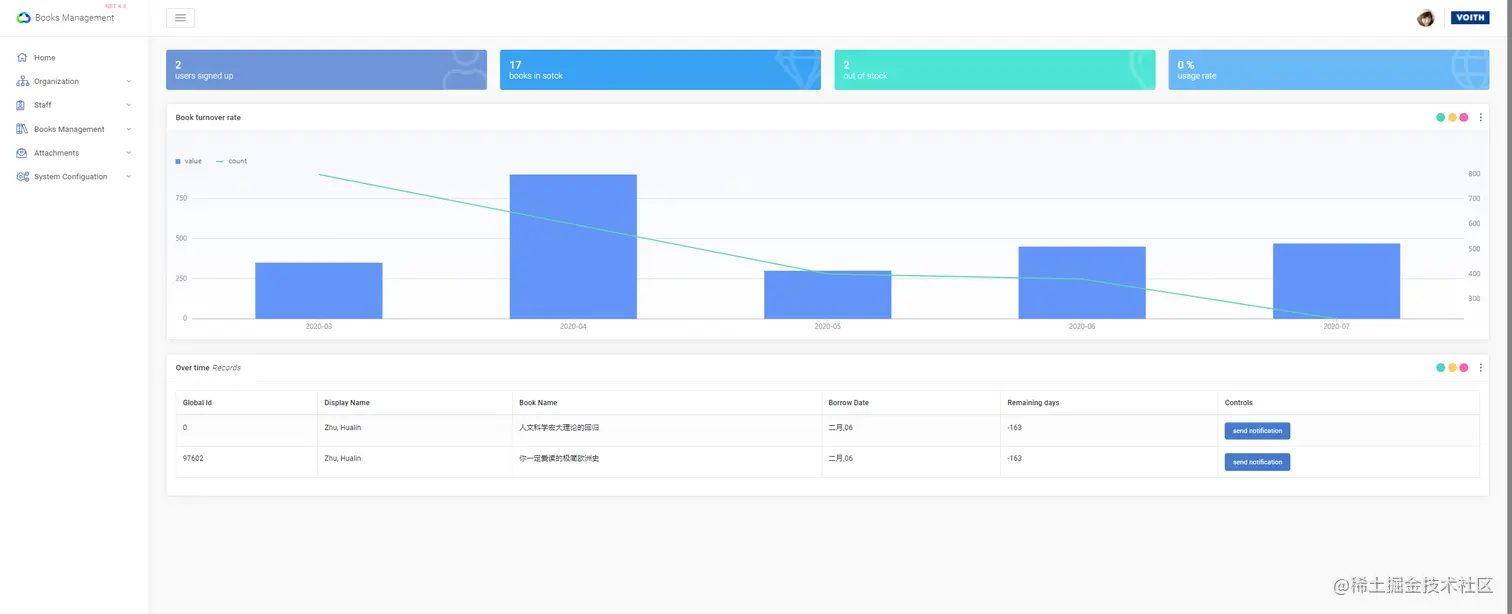Viewport: 1512px width, 614px height.
Task: Click teal dot on Over time Records card
Action: tap(1441, 367)
